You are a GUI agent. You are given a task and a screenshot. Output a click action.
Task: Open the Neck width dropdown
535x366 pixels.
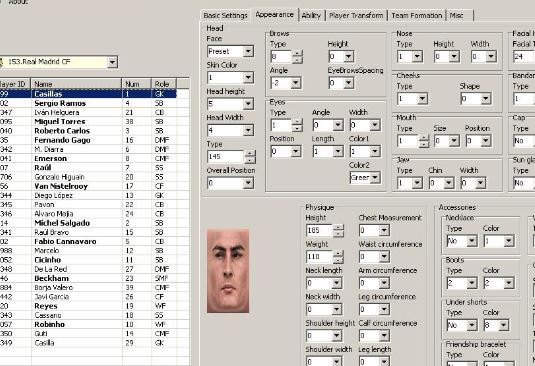336,309
